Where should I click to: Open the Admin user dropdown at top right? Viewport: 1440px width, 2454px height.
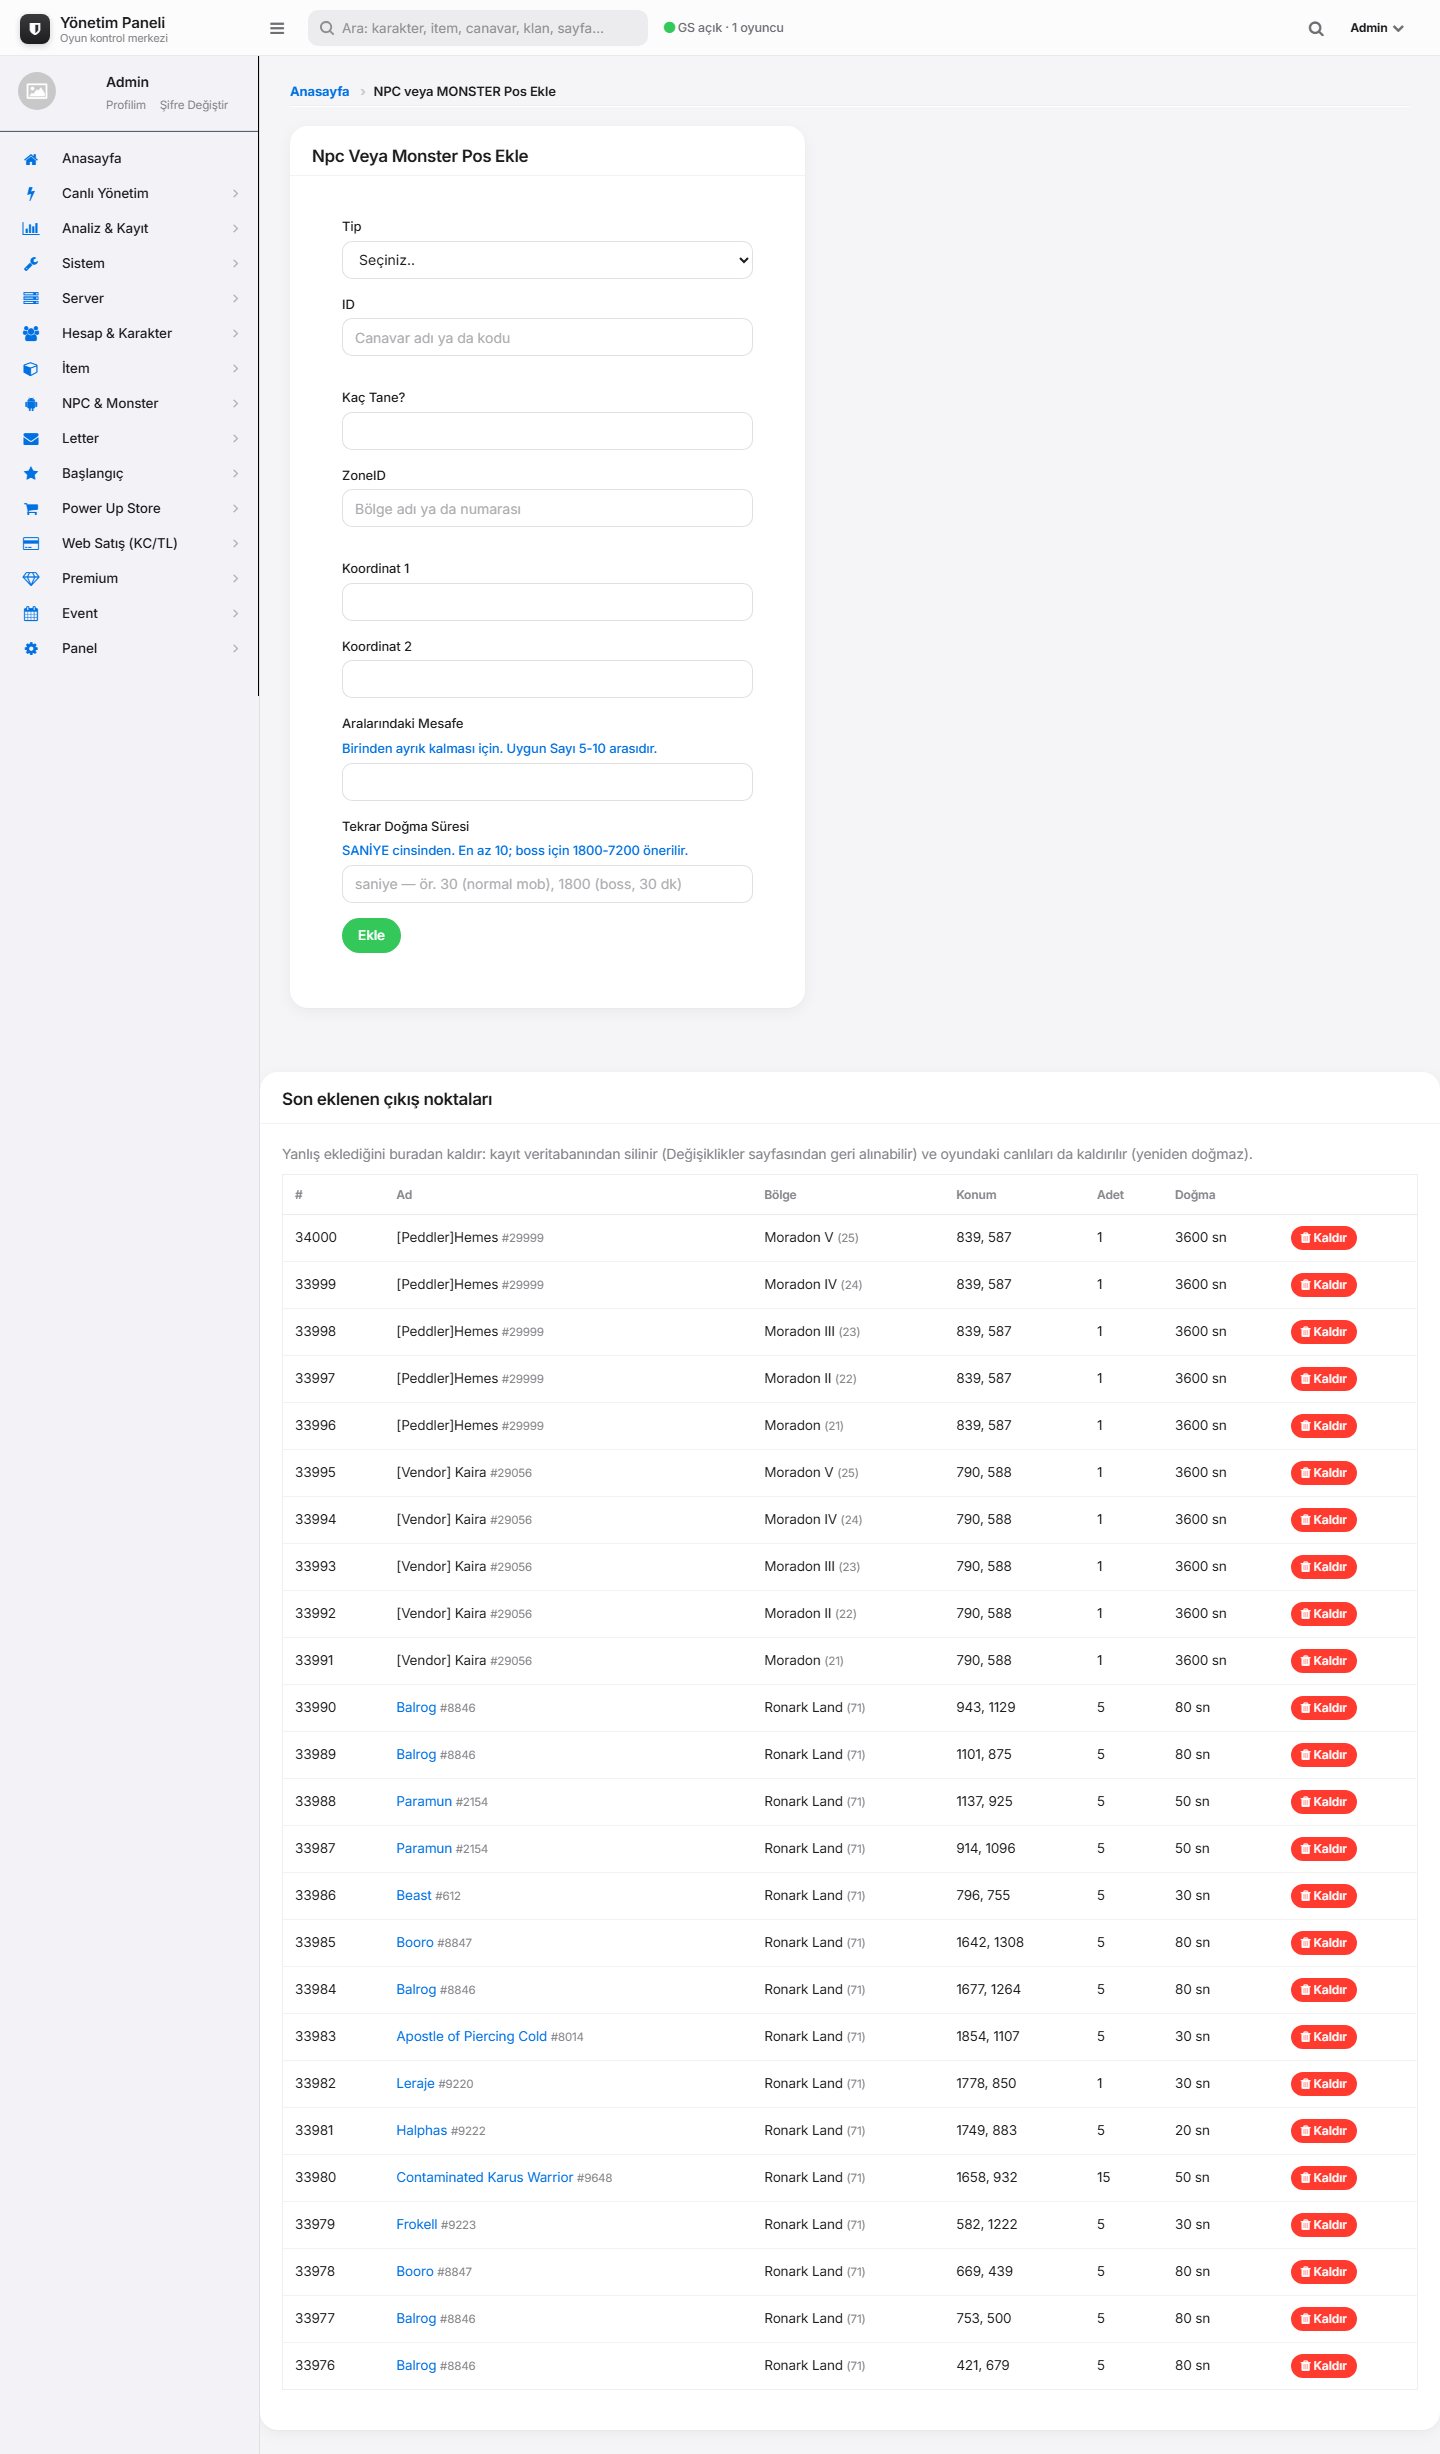1376,28
